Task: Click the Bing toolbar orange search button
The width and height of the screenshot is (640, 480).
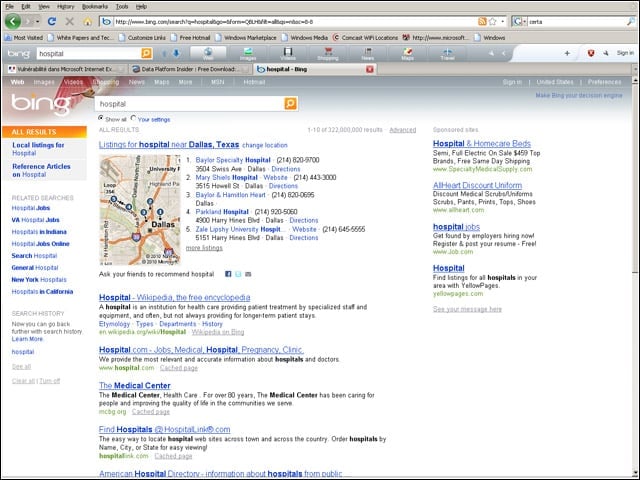Action: point(146,53)
